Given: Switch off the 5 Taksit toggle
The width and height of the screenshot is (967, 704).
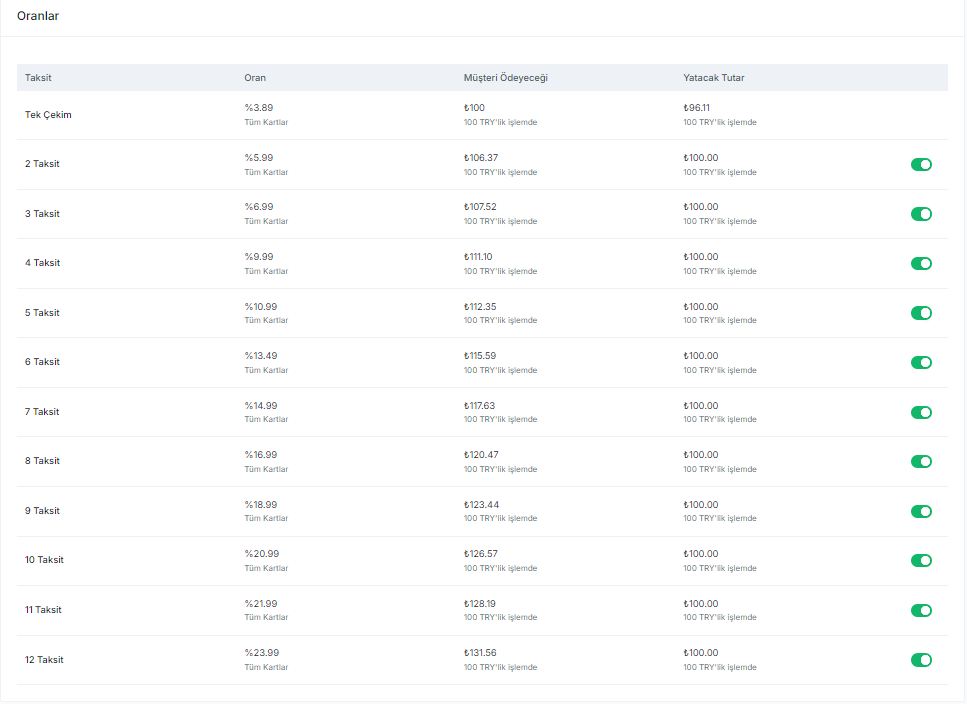Looking at the screenshot, I should point(921,313).
